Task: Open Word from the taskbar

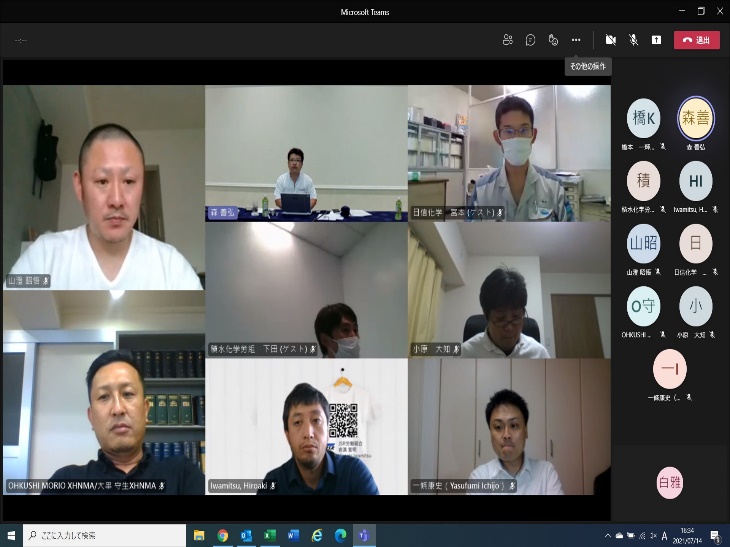Action: (293, 535)
